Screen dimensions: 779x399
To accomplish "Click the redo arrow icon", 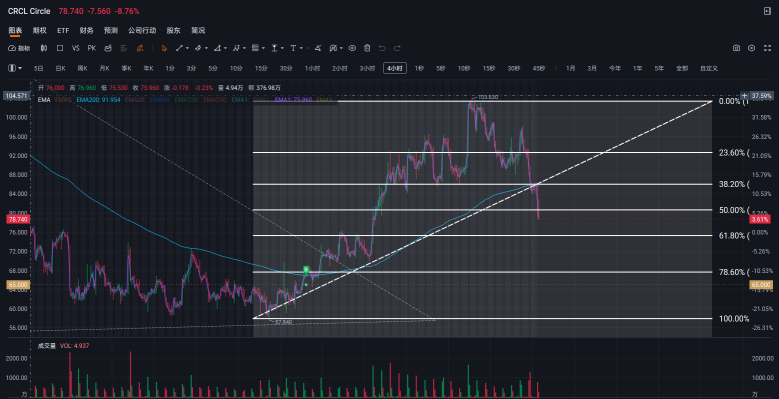I will tap(397, 48).
